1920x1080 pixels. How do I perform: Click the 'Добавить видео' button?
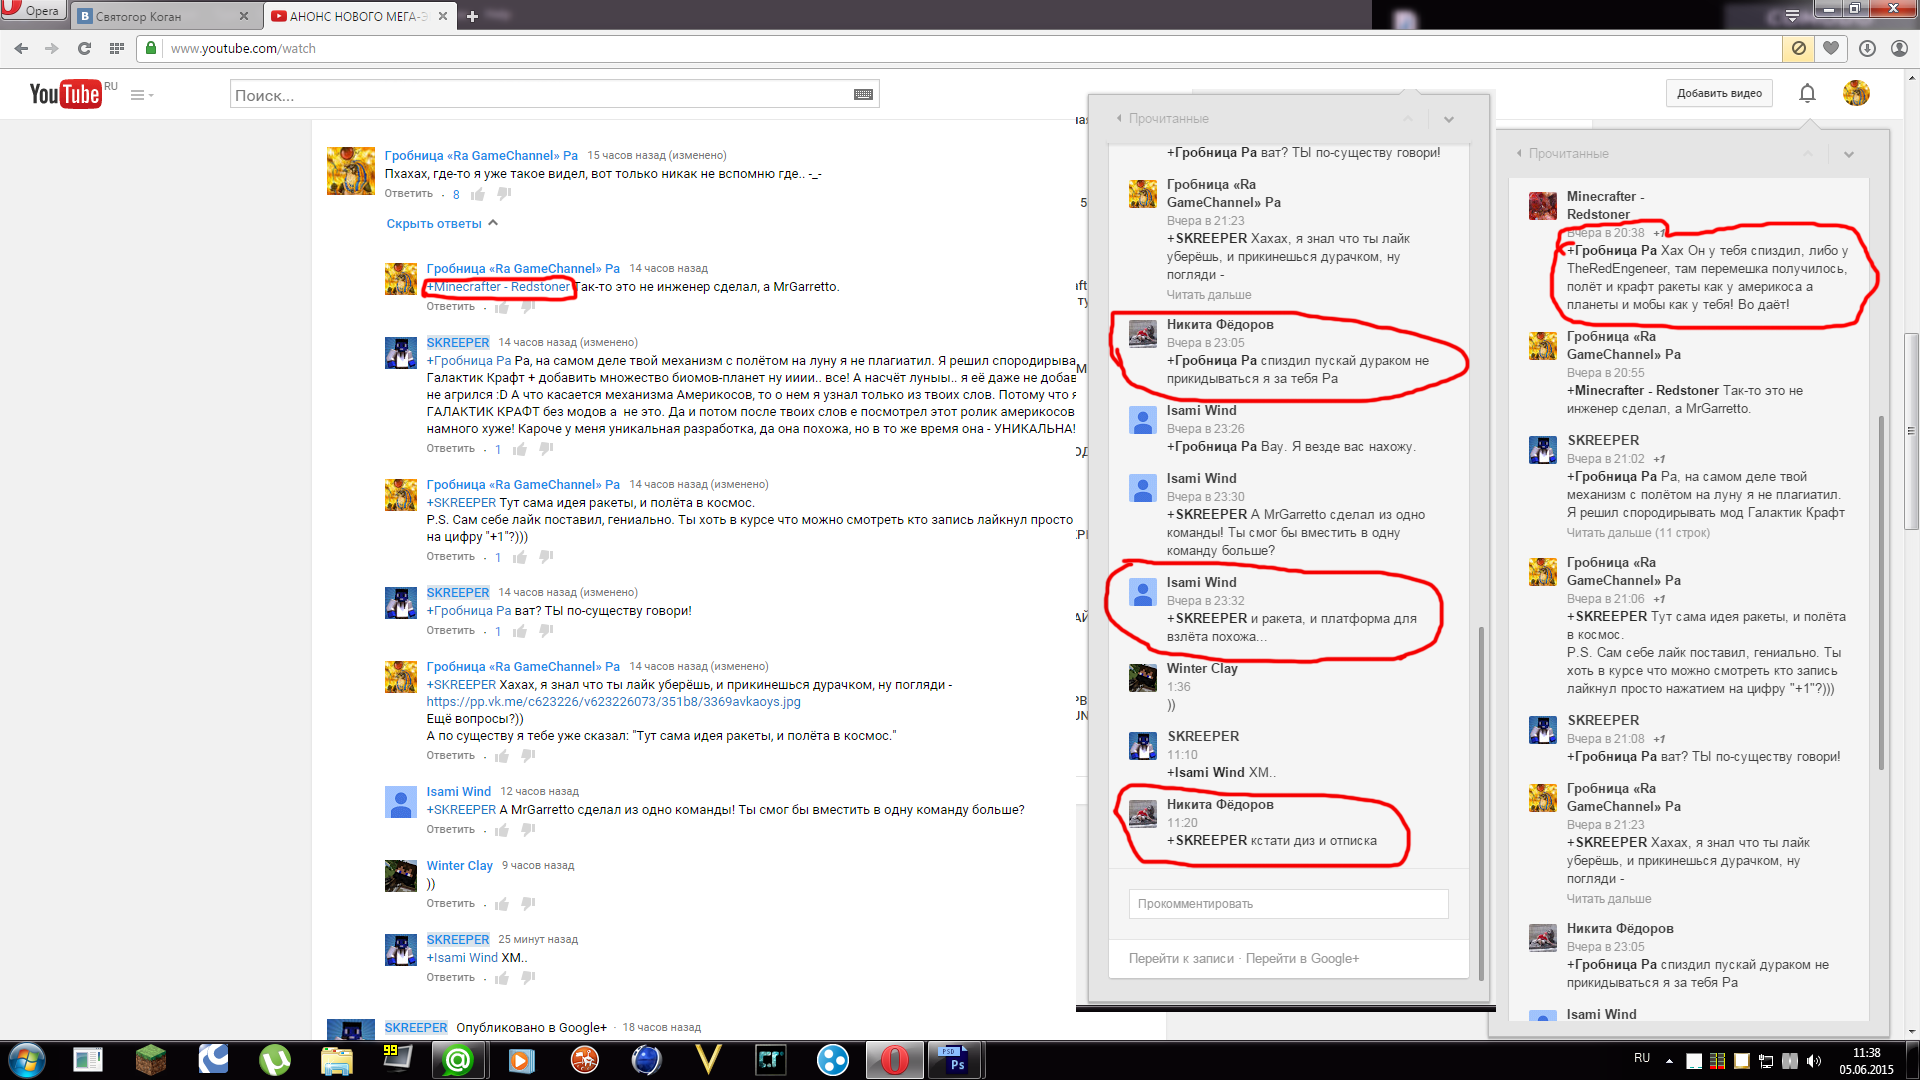[x=1718, y=93]
